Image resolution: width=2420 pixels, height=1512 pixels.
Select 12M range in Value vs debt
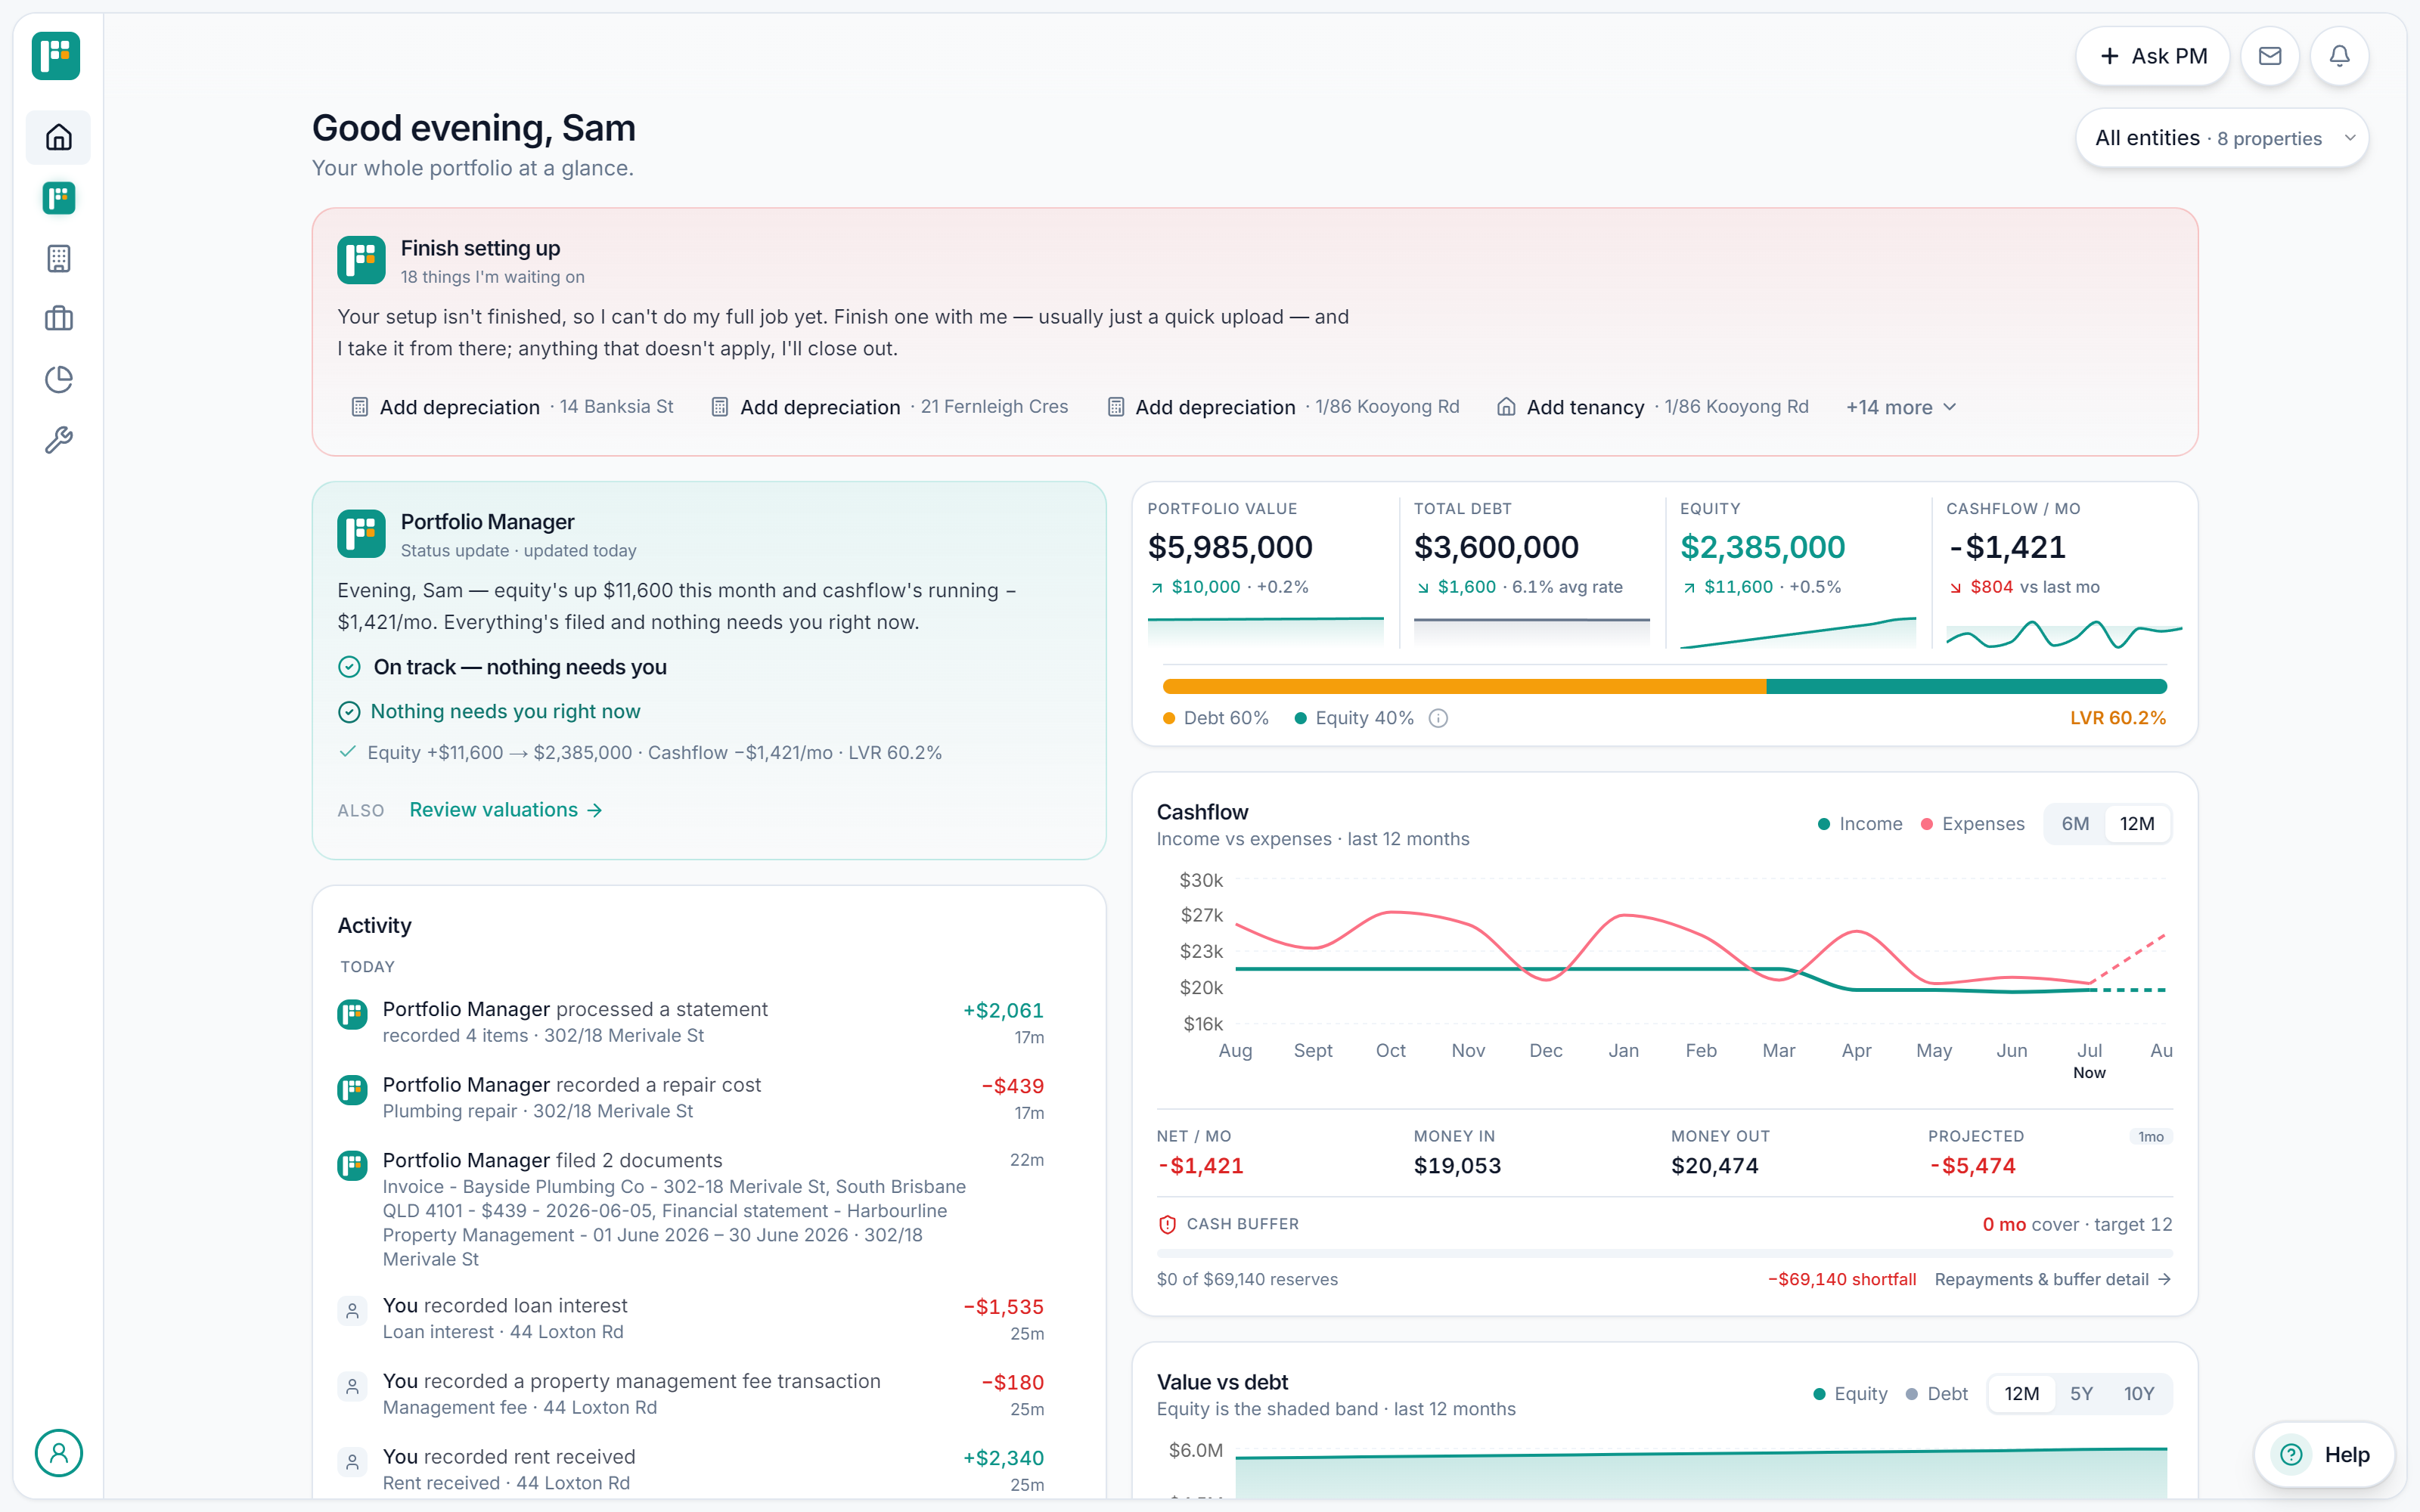[x=2021, y=1394]
